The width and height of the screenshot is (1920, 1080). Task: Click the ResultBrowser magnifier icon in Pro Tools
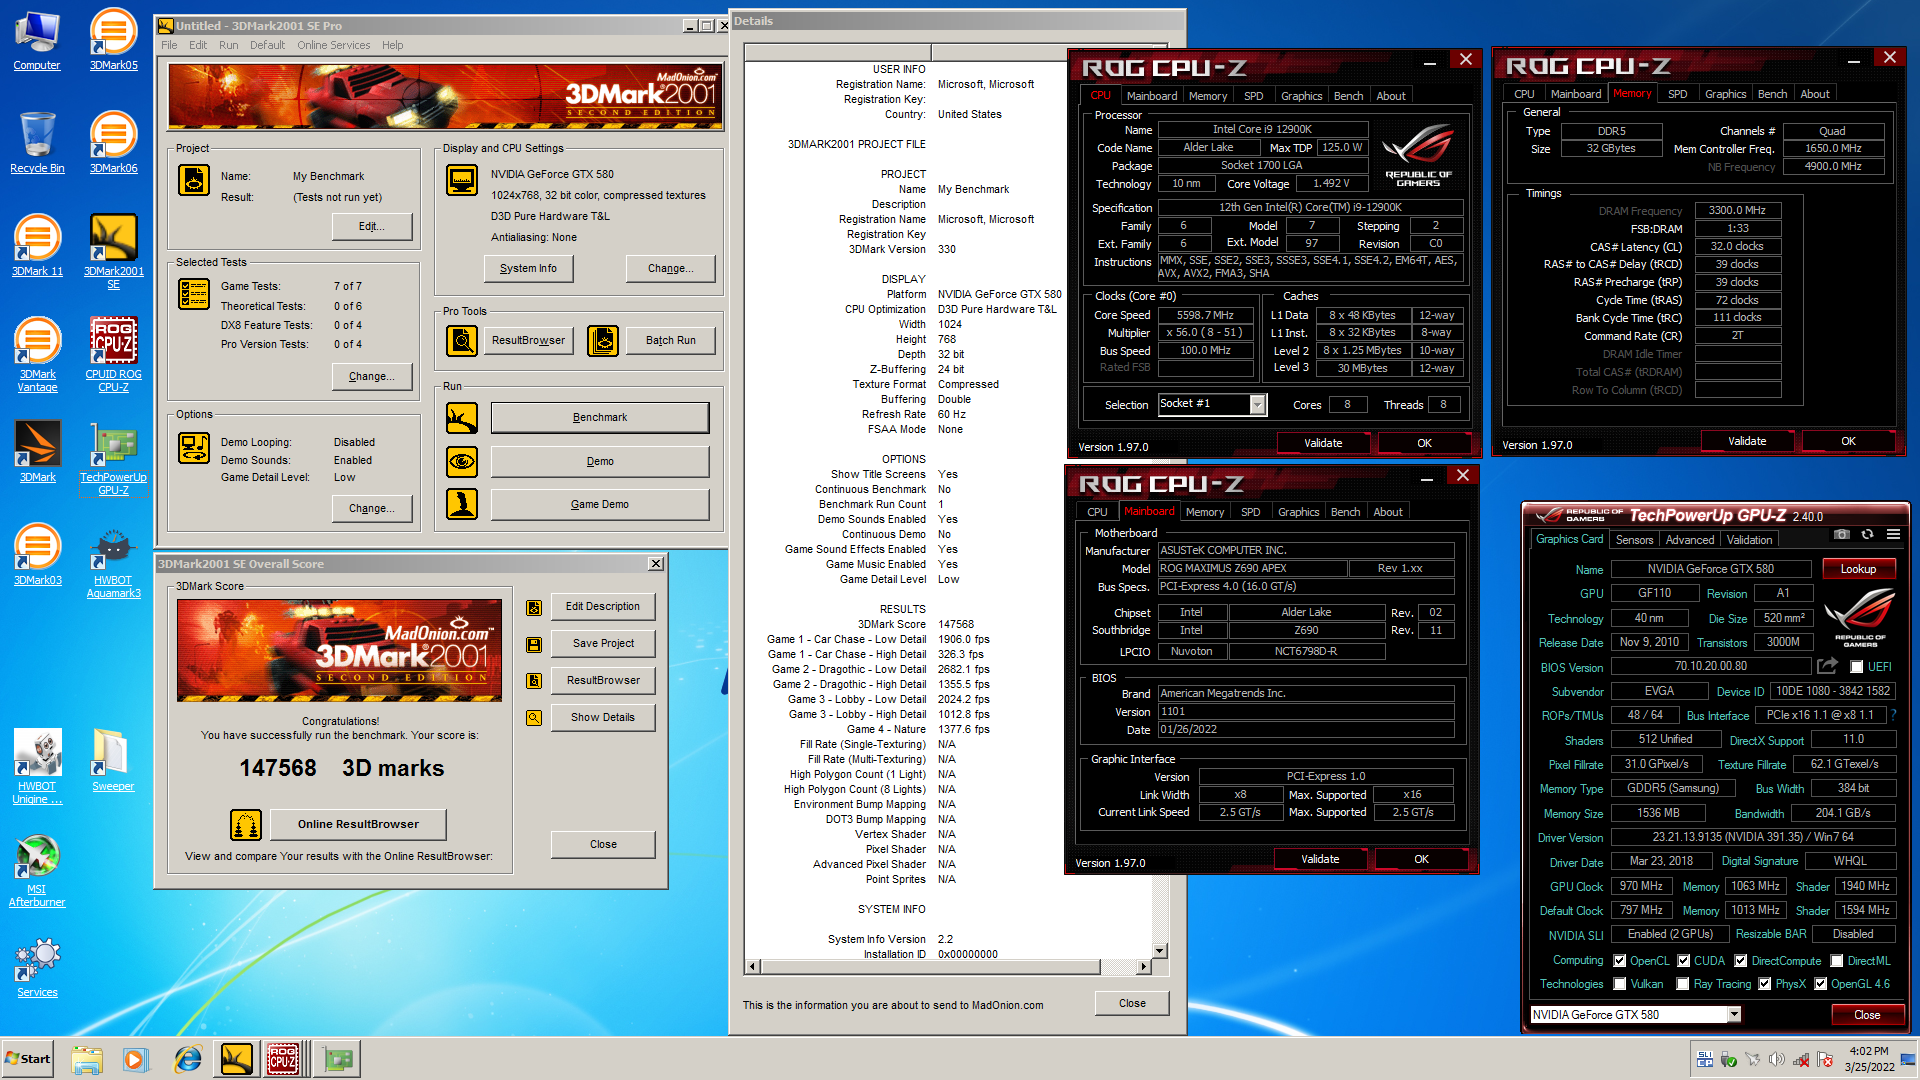coord(462,341)
